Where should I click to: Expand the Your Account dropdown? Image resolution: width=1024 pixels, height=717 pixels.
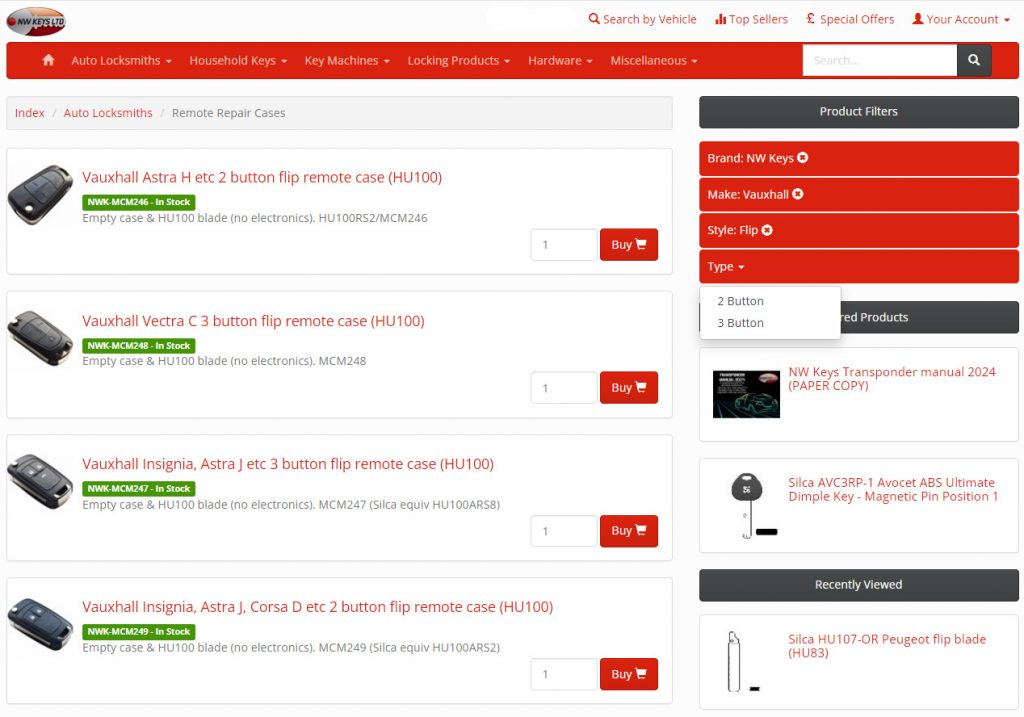click(961, 19)
